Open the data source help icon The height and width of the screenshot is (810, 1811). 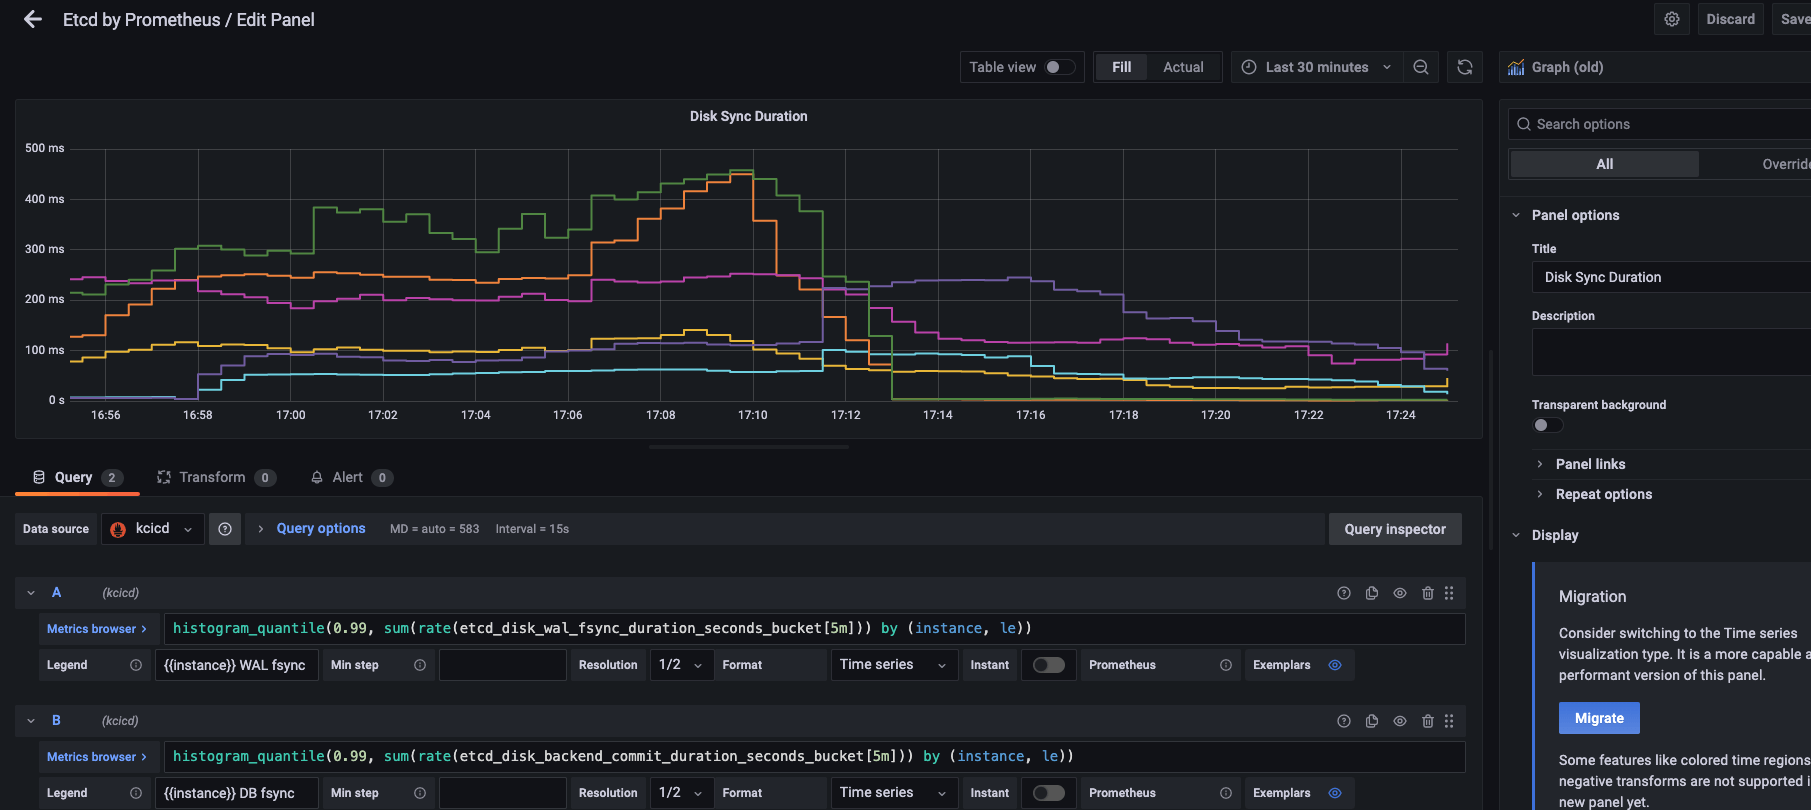(x=225, y=529)
